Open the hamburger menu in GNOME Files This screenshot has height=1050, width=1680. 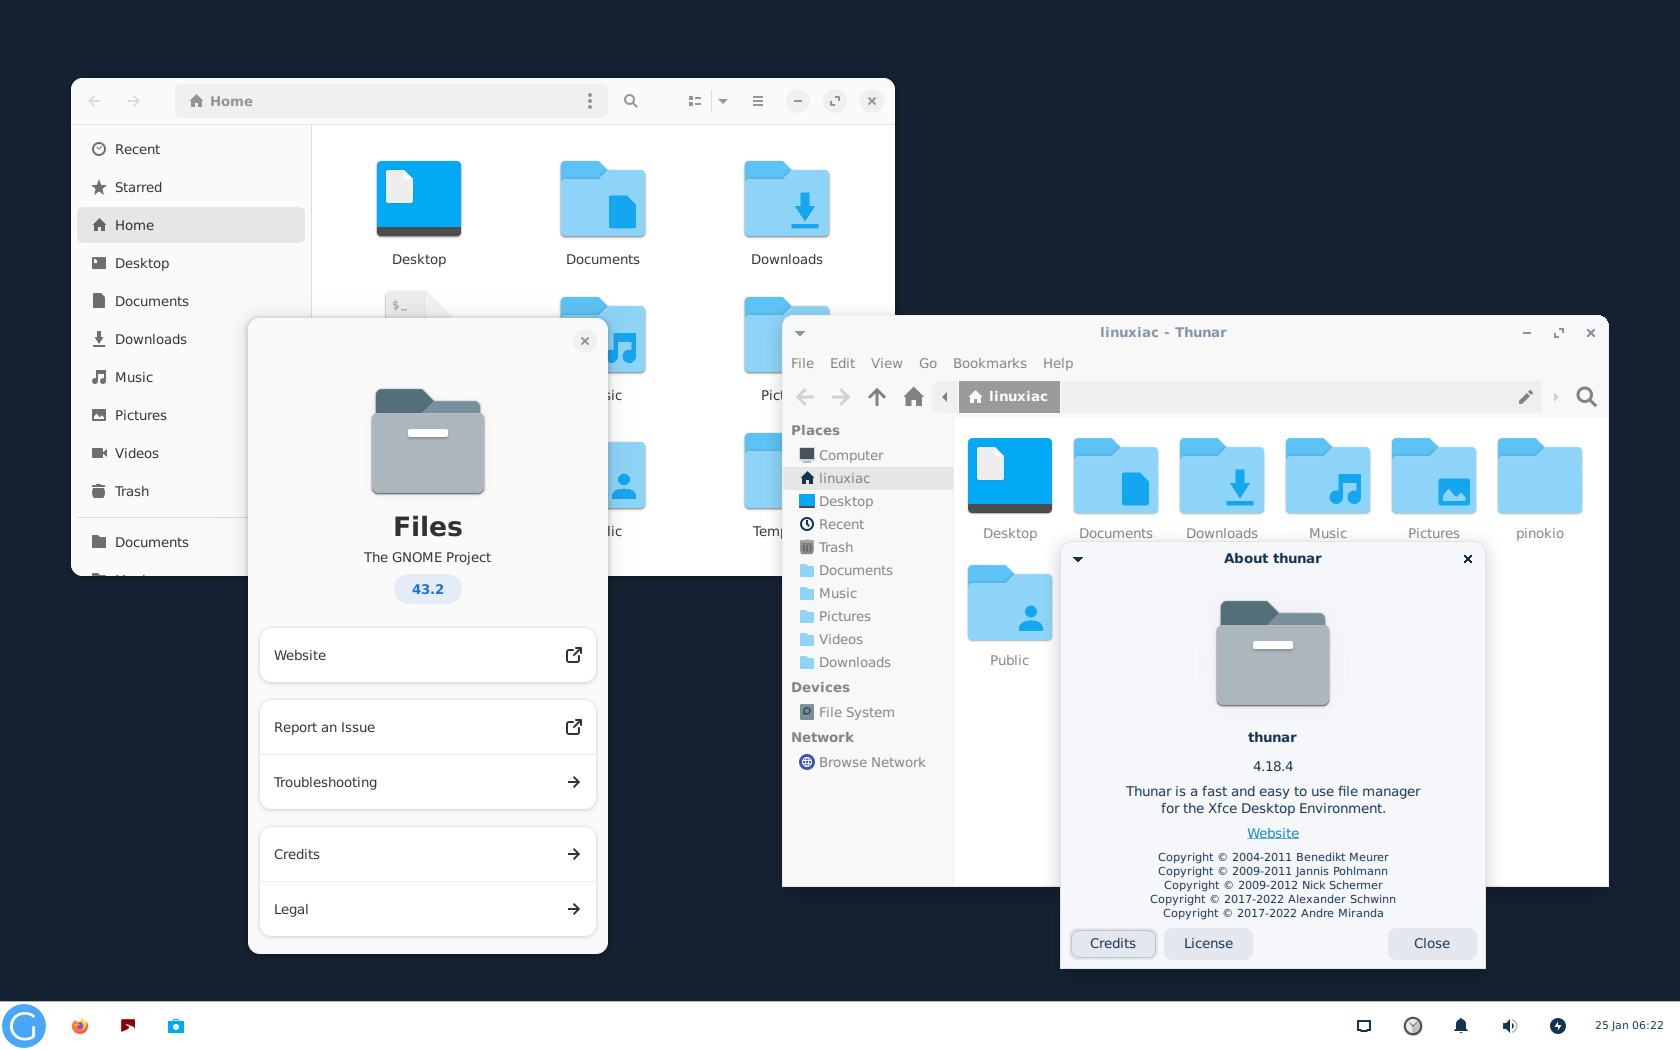click(x=758, y=101)
